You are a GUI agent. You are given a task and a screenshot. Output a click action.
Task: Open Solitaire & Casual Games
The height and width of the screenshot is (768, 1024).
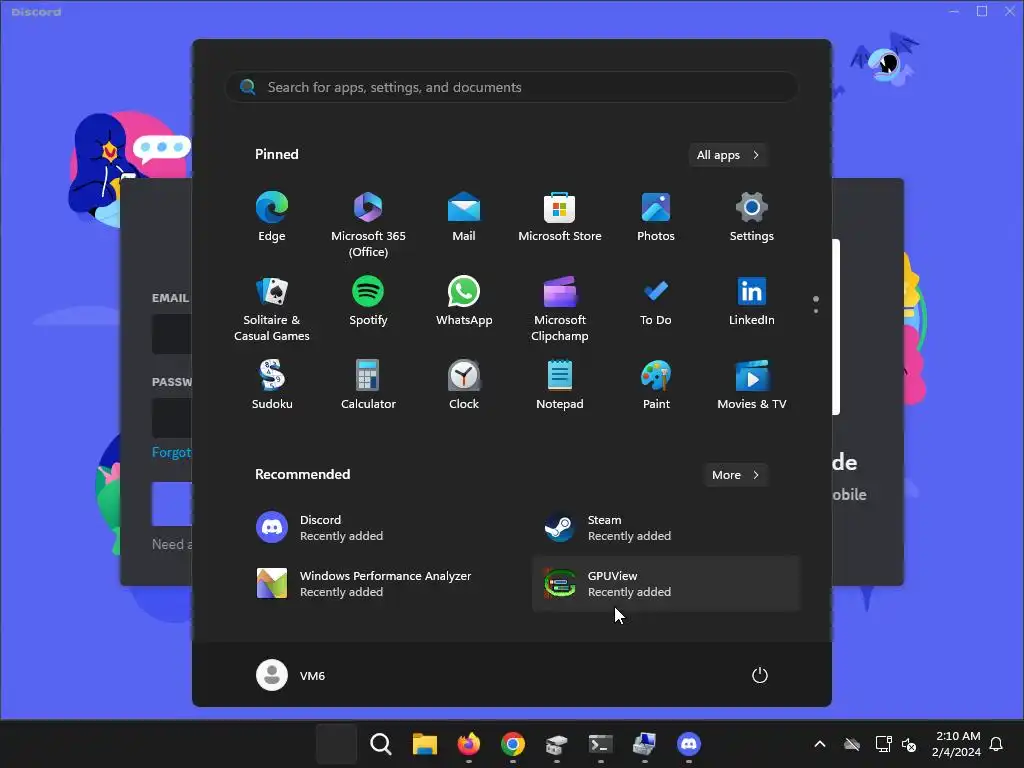(272, 308)
